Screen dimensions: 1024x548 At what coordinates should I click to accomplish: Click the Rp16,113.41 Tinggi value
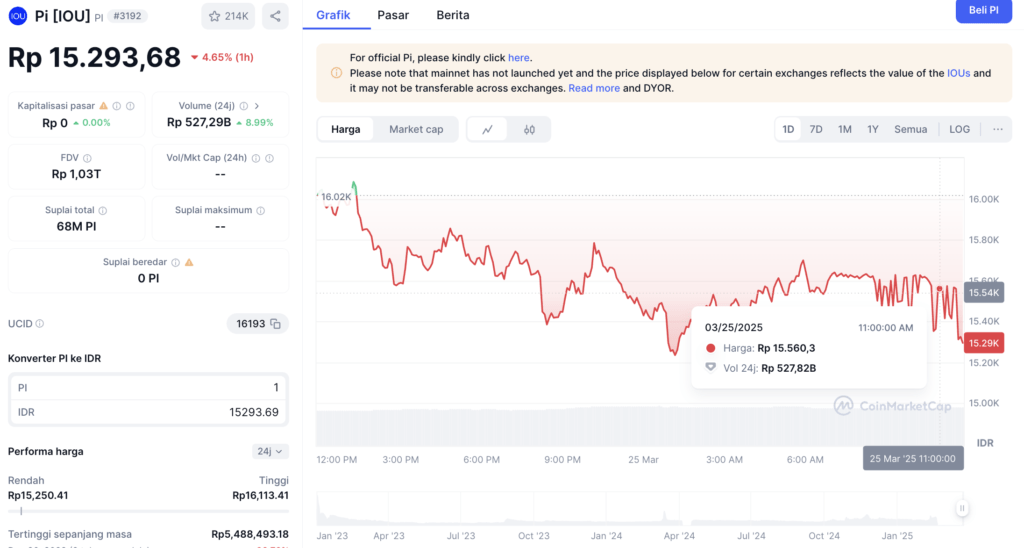[260, 496]
